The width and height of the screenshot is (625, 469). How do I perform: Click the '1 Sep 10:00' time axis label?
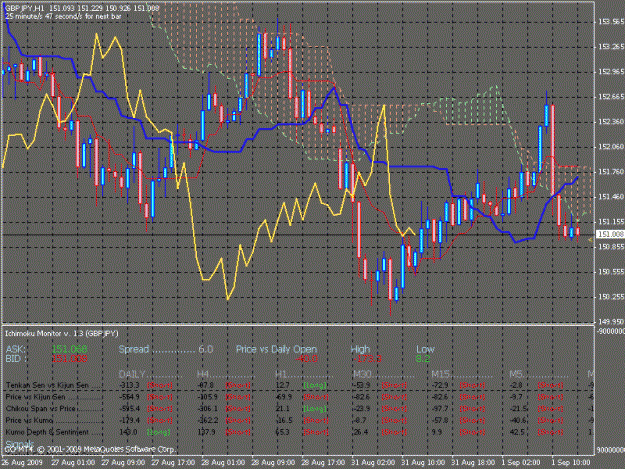(571, 463)
